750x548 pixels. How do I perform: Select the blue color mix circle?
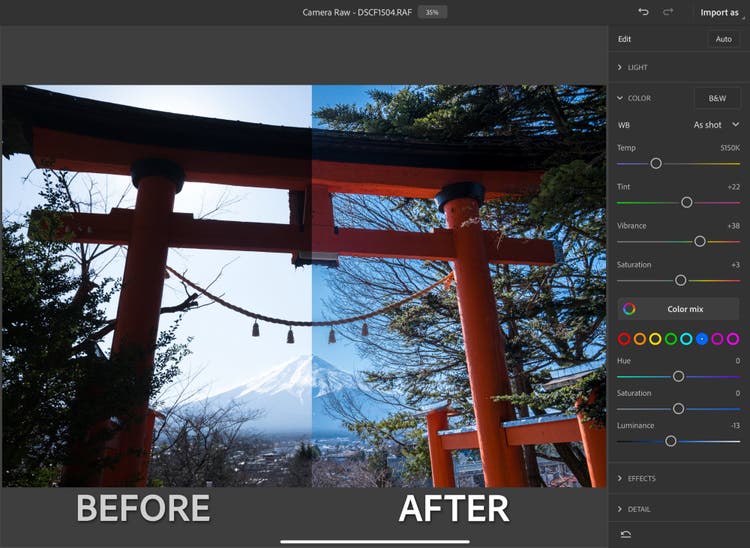coord(702,339)
